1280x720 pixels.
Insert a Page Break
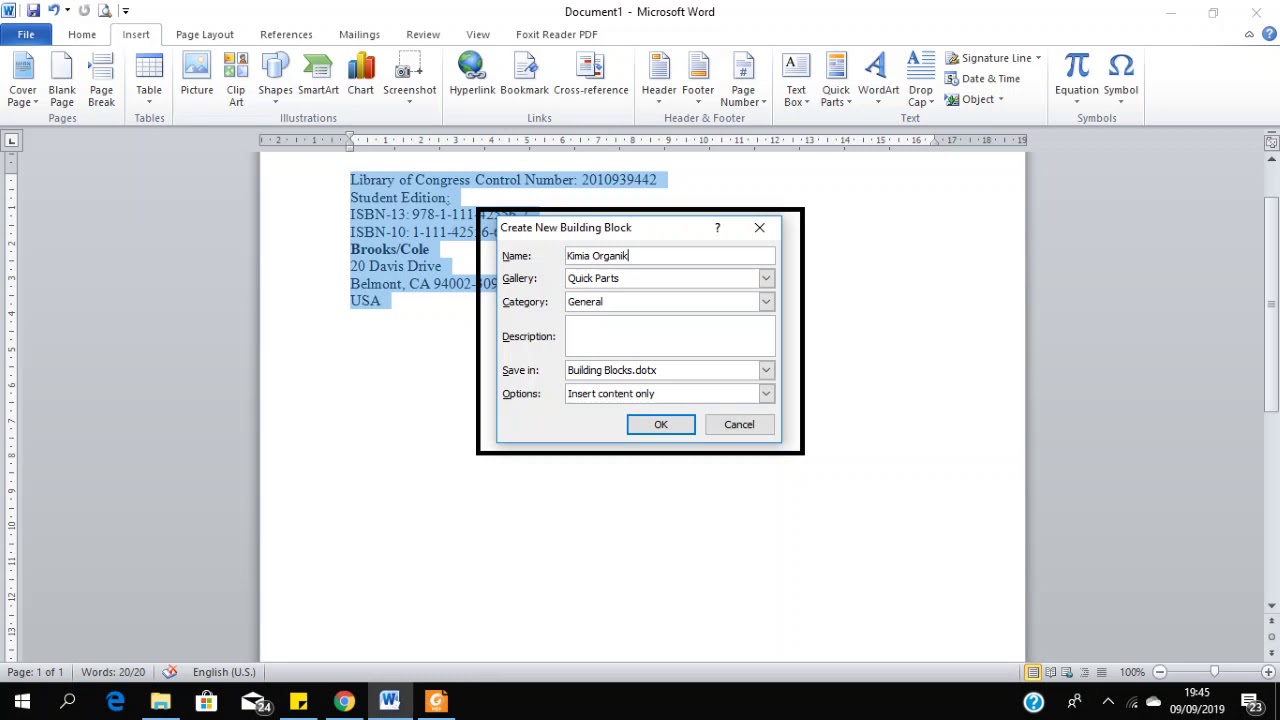coord(101,80)
